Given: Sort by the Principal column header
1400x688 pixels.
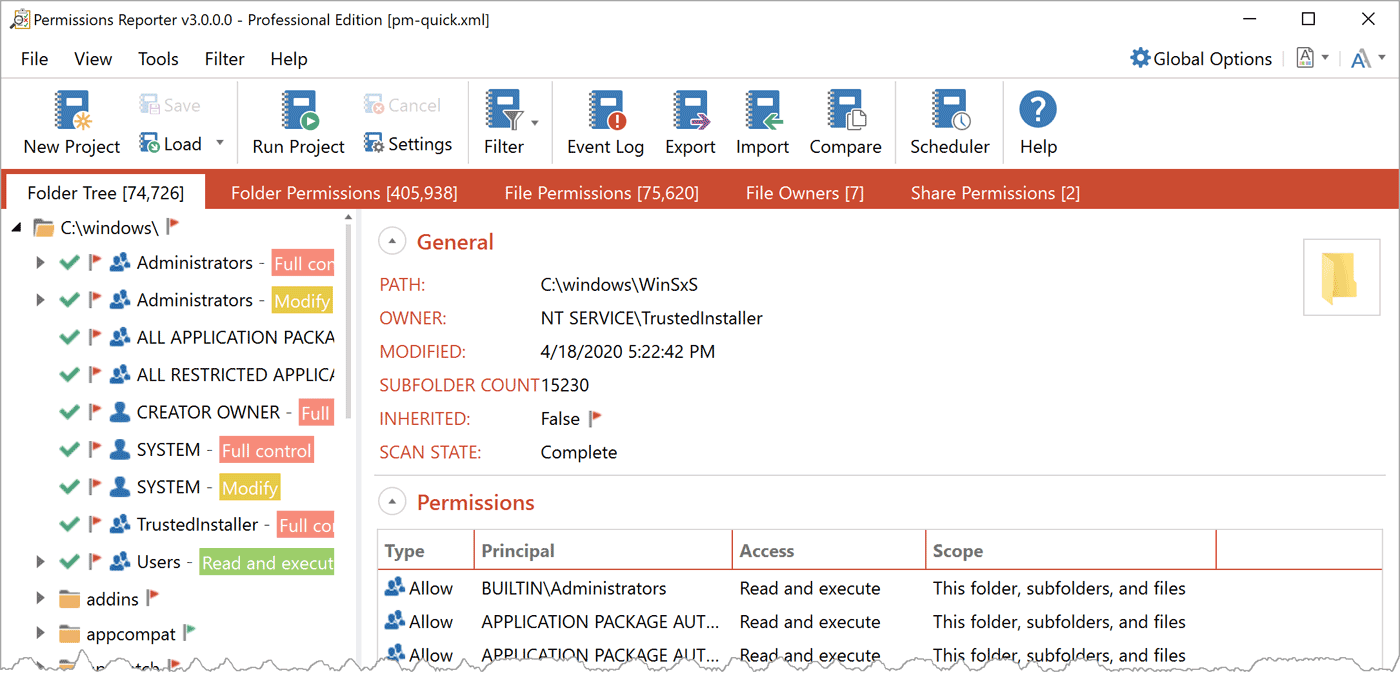Looking at the screenshot, I should (603, 551).
